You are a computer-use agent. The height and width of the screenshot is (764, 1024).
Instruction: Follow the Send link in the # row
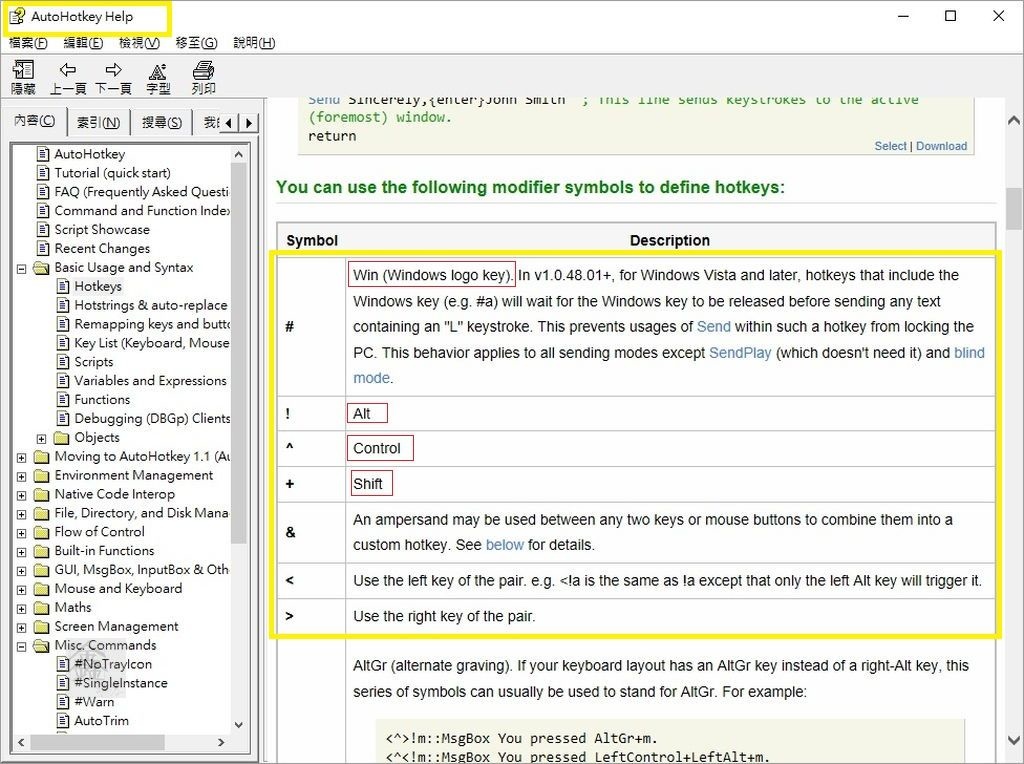click(713, 326)
